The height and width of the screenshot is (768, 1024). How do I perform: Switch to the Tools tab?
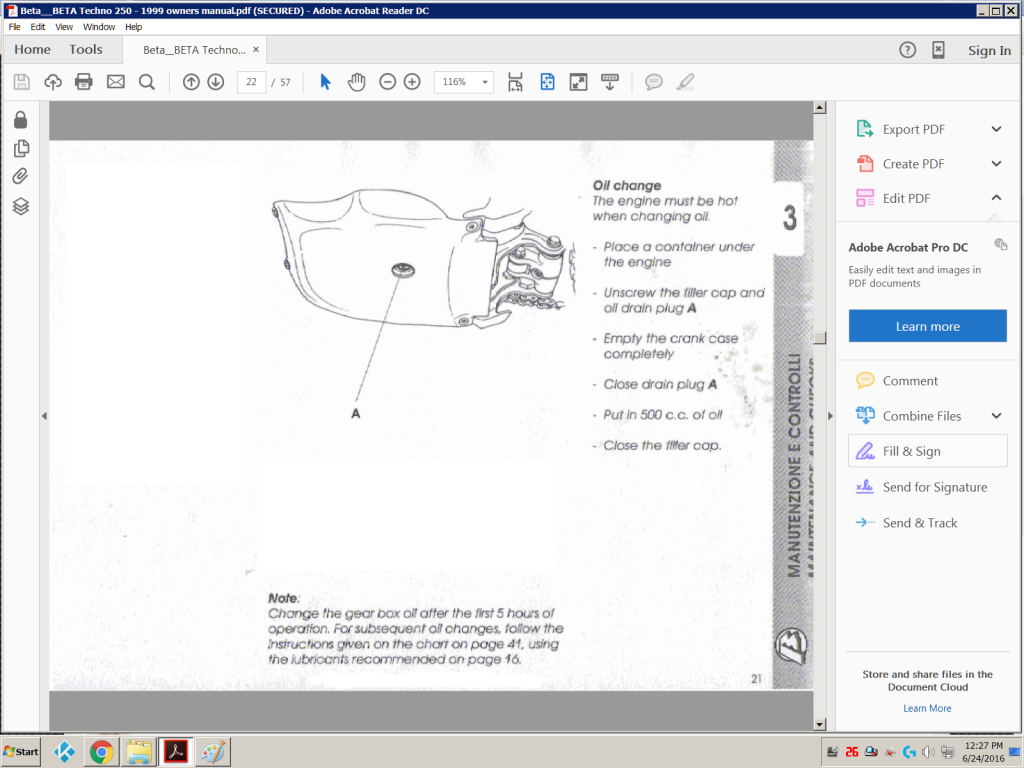coord(86,50)
